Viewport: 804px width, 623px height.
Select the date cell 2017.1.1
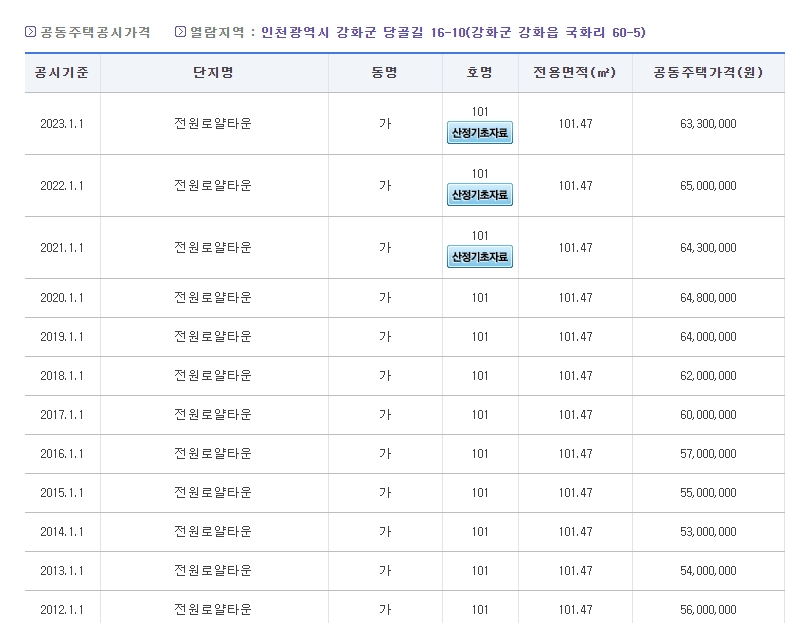(62, 415)
